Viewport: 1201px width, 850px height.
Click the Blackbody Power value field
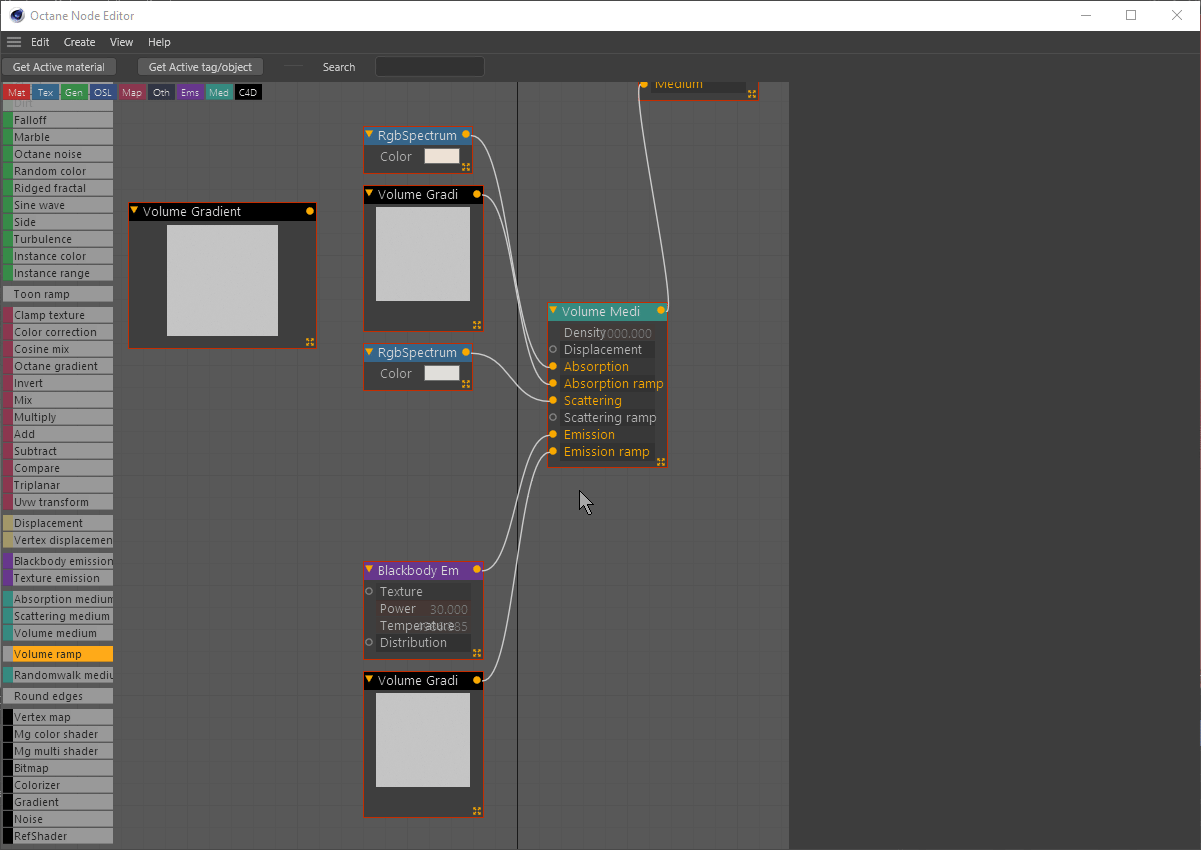click(x=448, y=609)
